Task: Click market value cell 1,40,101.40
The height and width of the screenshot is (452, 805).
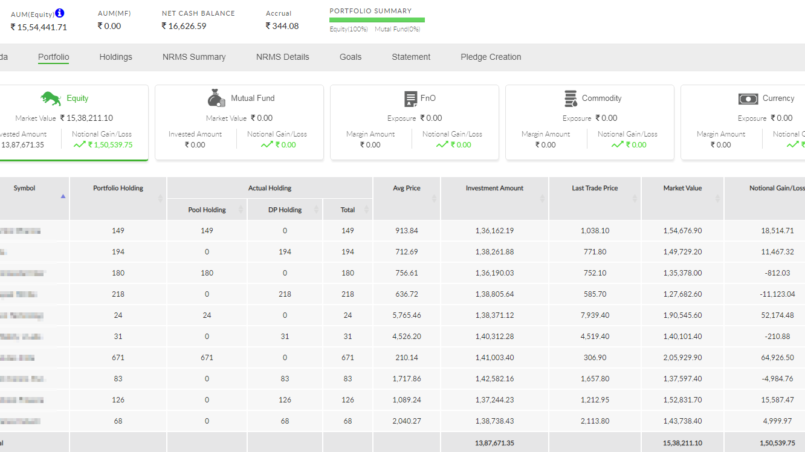Action: (x=682, y=336)
